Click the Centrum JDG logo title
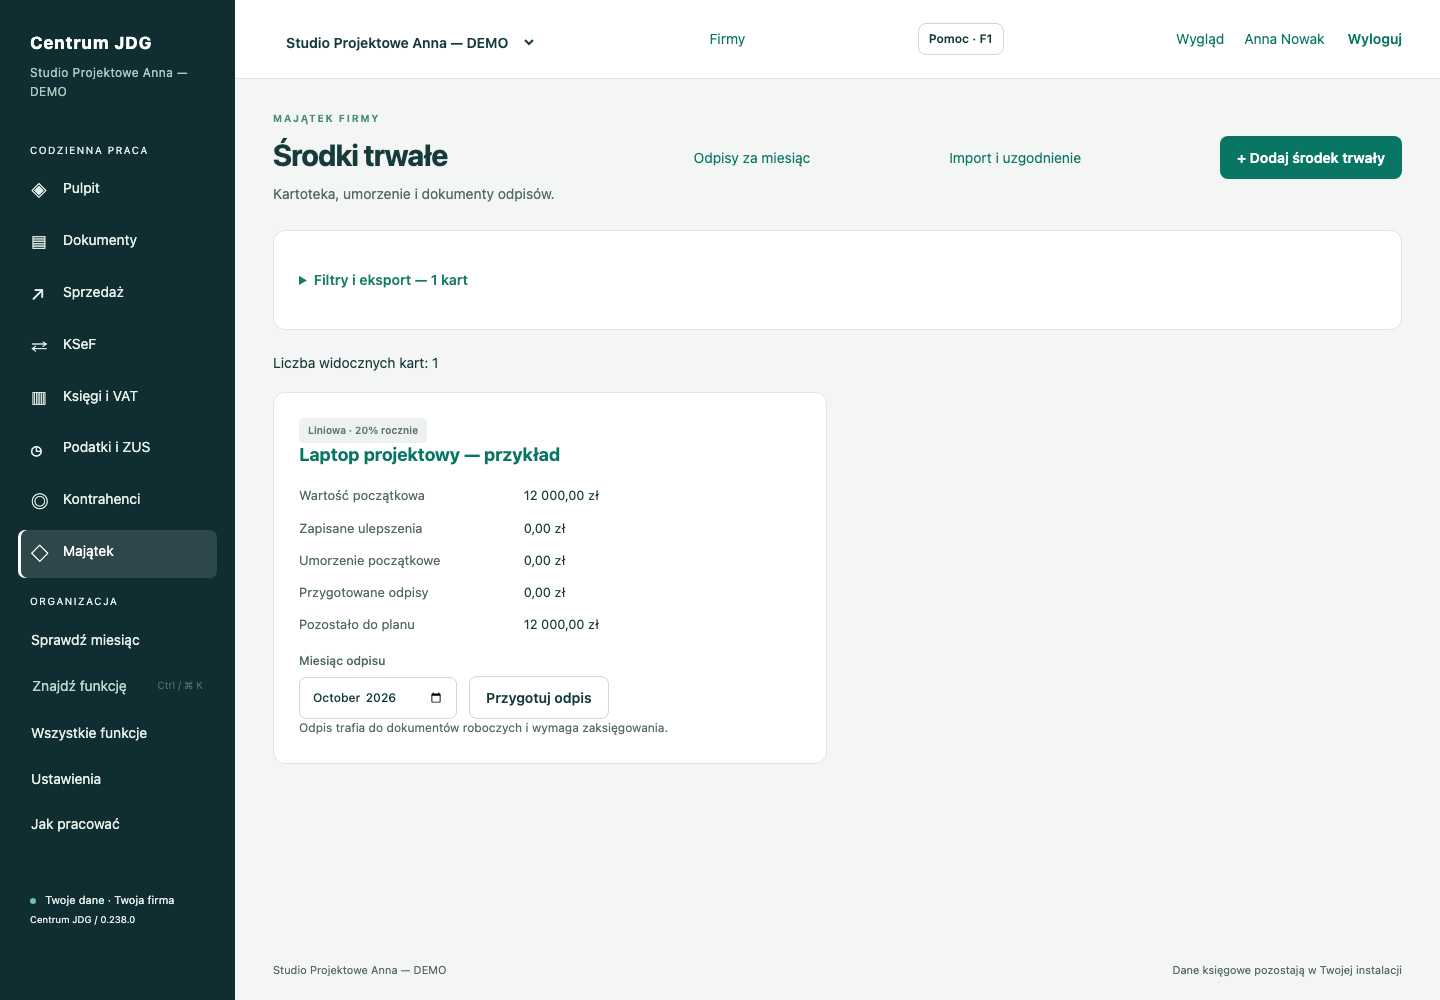 point(91,43)
